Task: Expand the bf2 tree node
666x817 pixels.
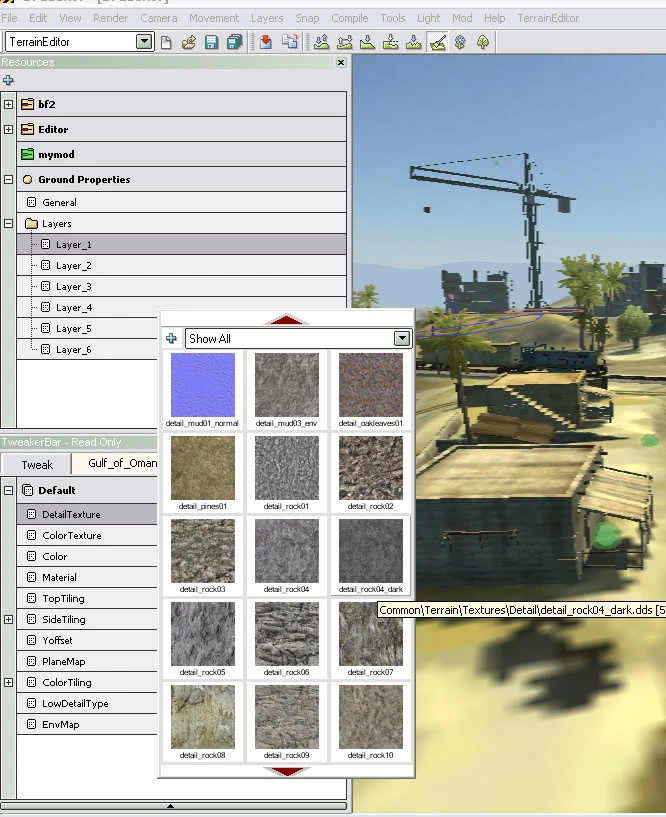Action: coord(8,104)
